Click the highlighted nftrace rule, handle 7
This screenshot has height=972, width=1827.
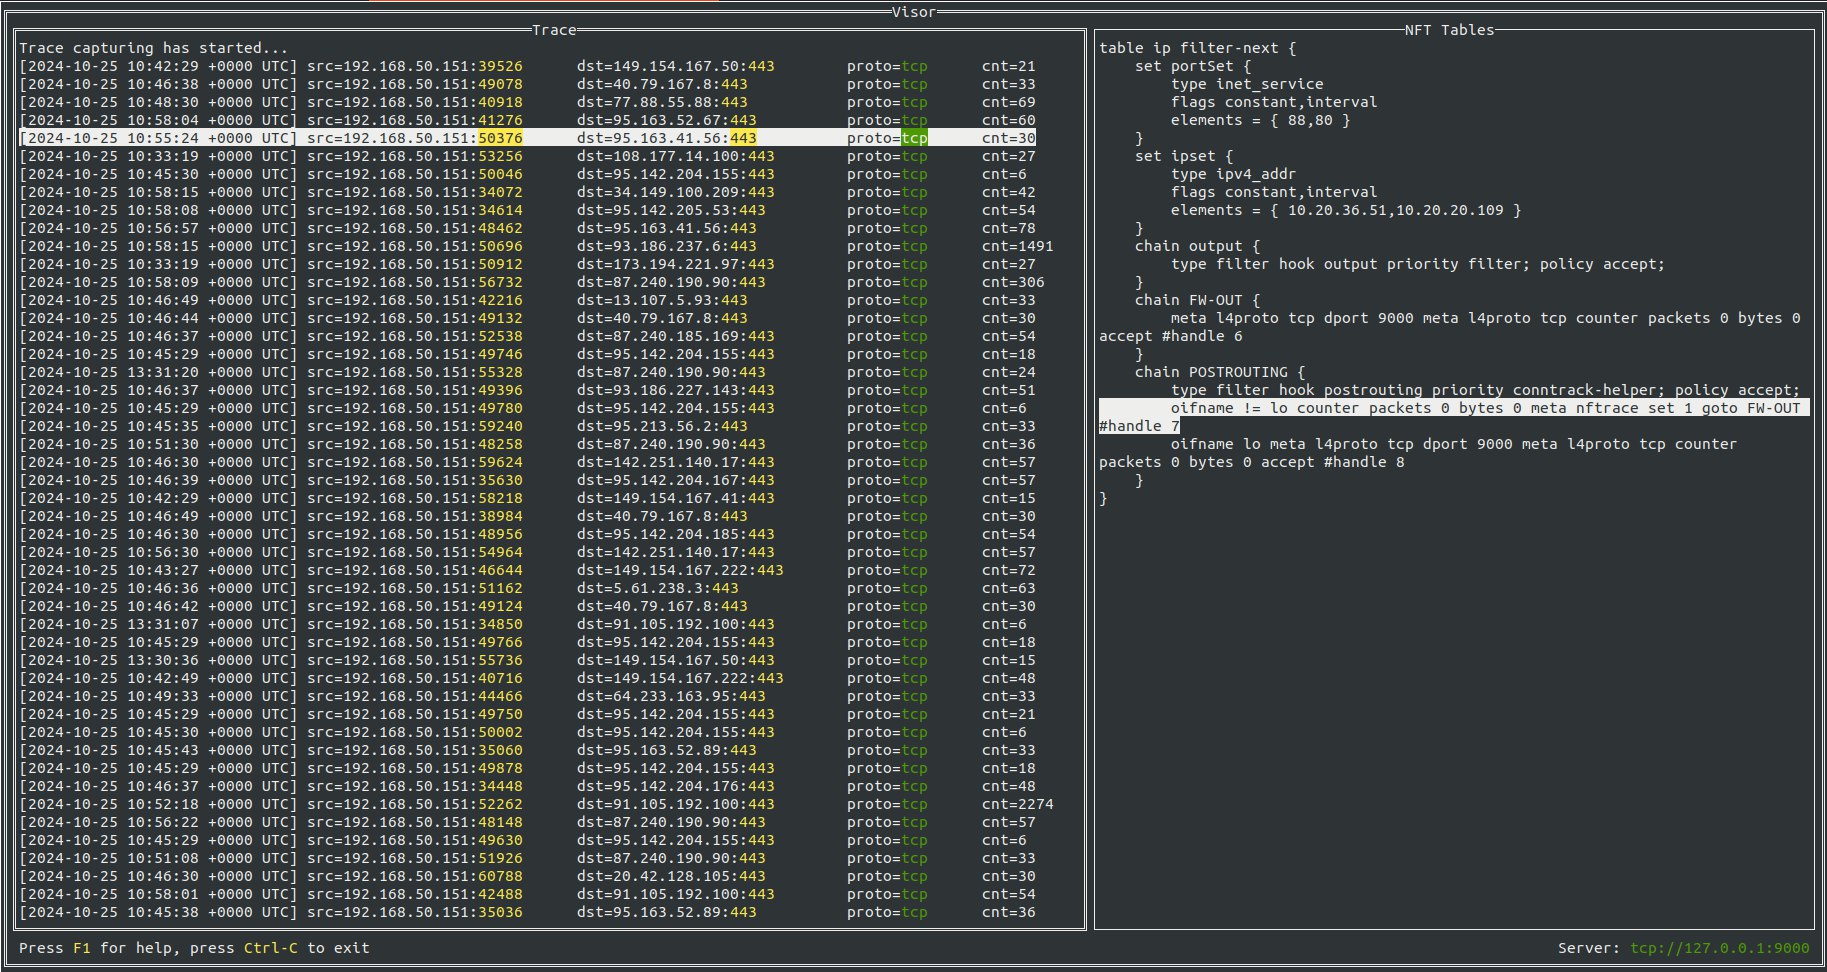(1454, 417)
